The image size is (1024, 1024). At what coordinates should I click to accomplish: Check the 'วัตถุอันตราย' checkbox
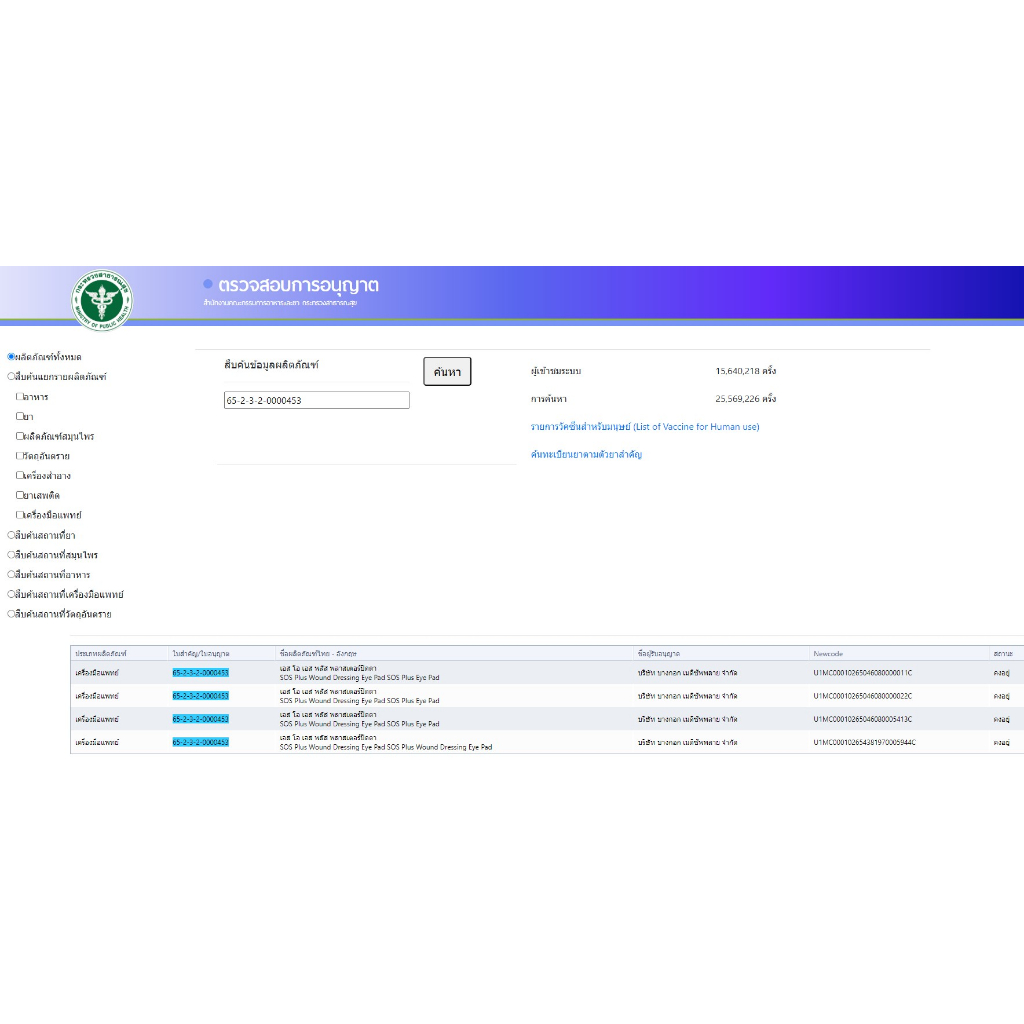[x=20, y=456]
